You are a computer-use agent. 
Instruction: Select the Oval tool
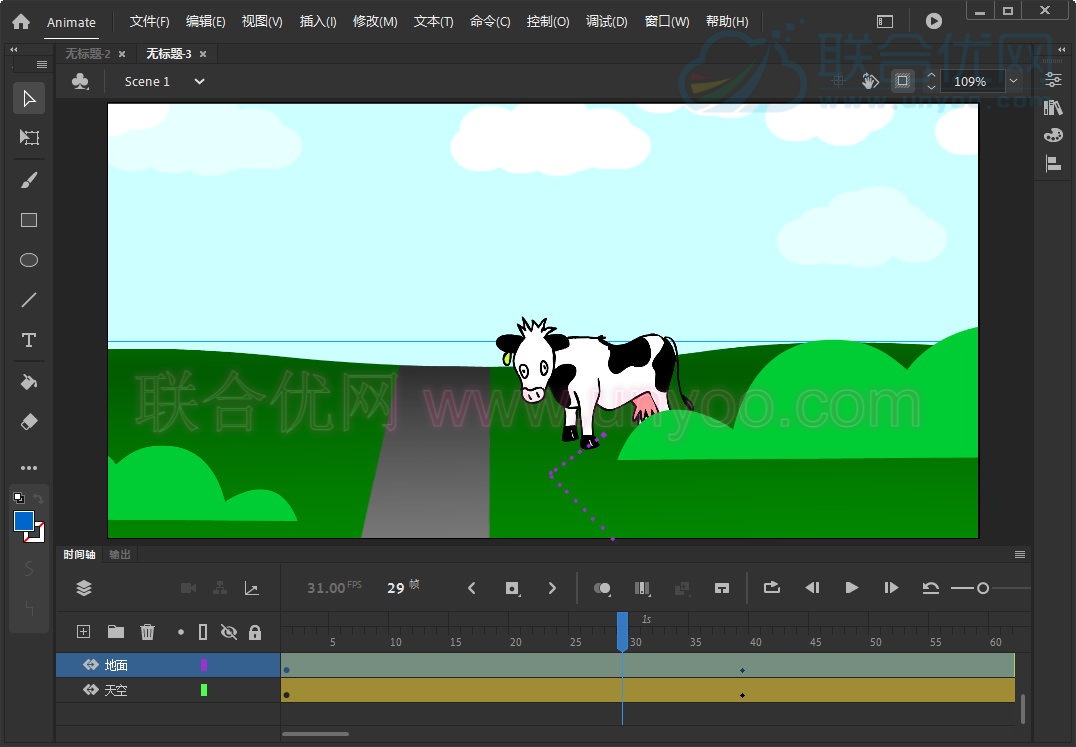pyautogui.click(x=29, y=260)
